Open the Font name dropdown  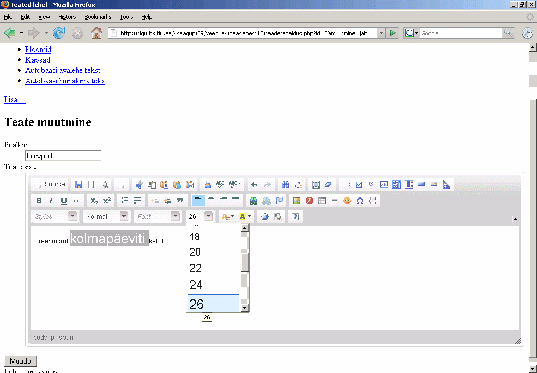[x=157, y=216]
